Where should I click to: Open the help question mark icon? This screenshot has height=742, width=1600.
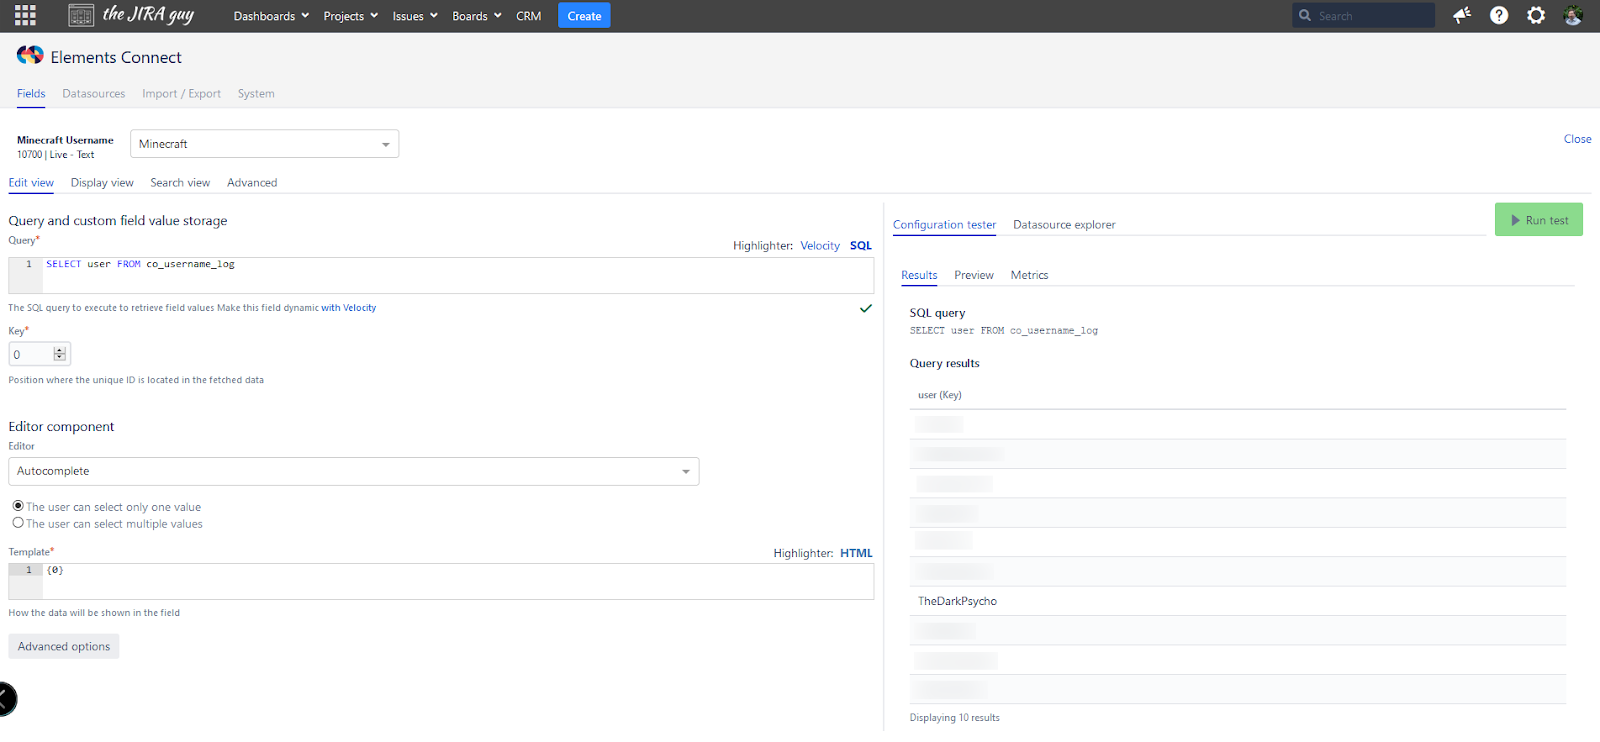click(x=1499, y=15)
